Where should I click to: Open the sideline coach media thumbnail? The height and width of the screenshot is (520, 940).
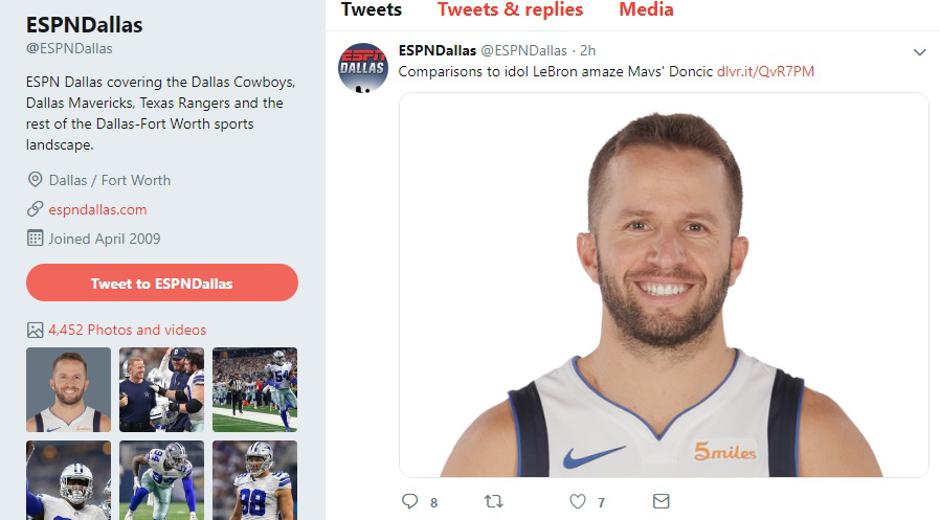(161, 390)
